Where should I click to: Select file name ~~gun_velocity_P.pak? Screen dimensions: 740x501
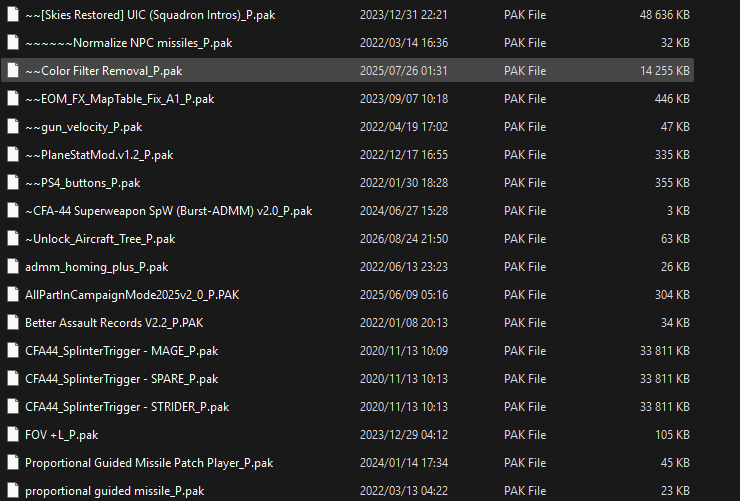click(84, 127)
